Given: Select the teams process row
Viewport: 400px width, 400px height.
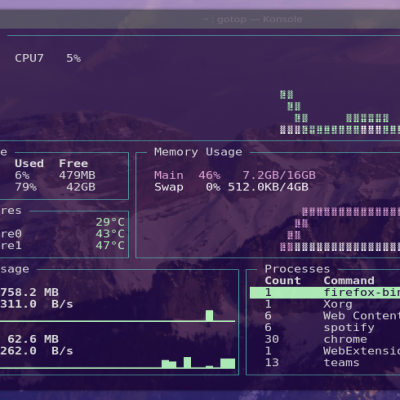Looking at the screenshot, I should click(325, 362).
